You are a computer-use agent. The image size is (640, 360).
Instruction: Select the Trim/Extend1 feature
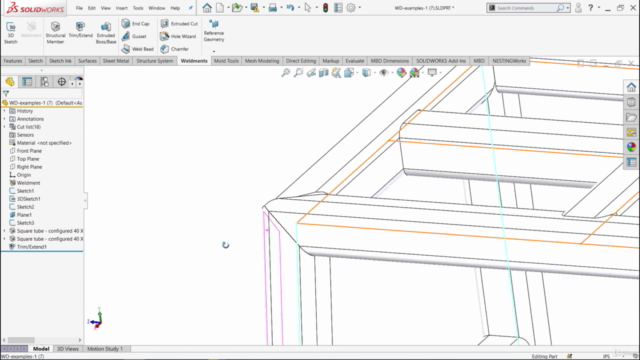click(31, 247)
